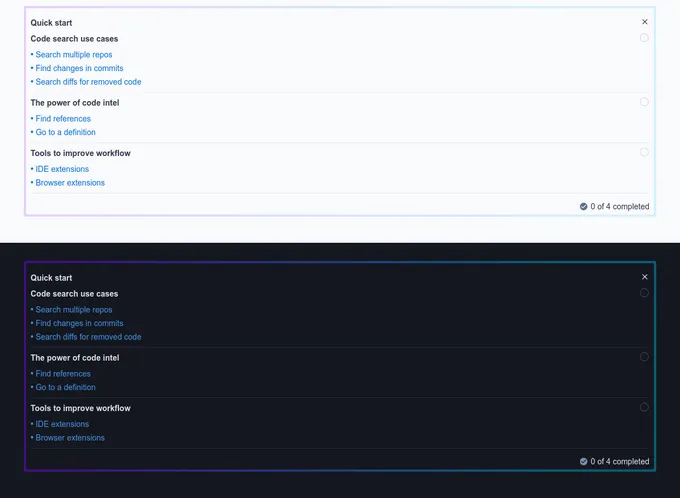Open IDE extensions link in light panel
Image resolution: width=680 pixels, height=498 pixels.
click(62, 169)
